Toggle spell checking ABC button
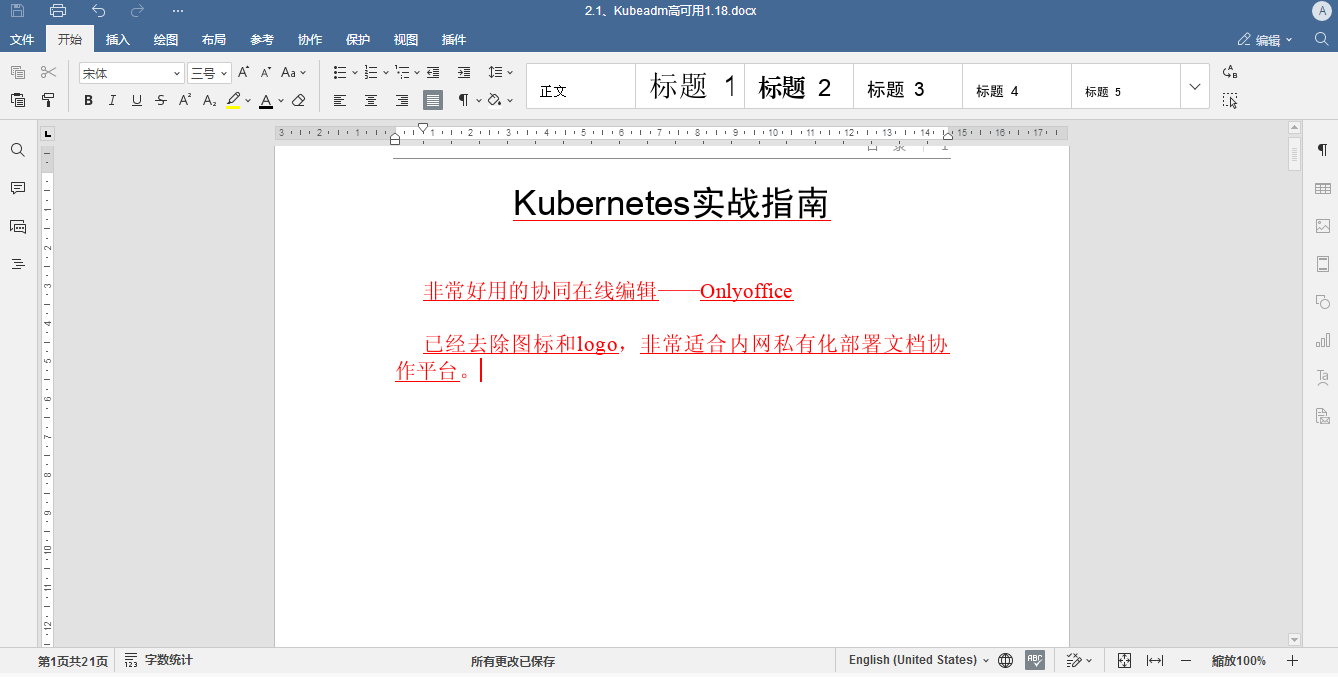Image resolution: width=1338 pixels, height=677 pixels. click(1035, 661)
